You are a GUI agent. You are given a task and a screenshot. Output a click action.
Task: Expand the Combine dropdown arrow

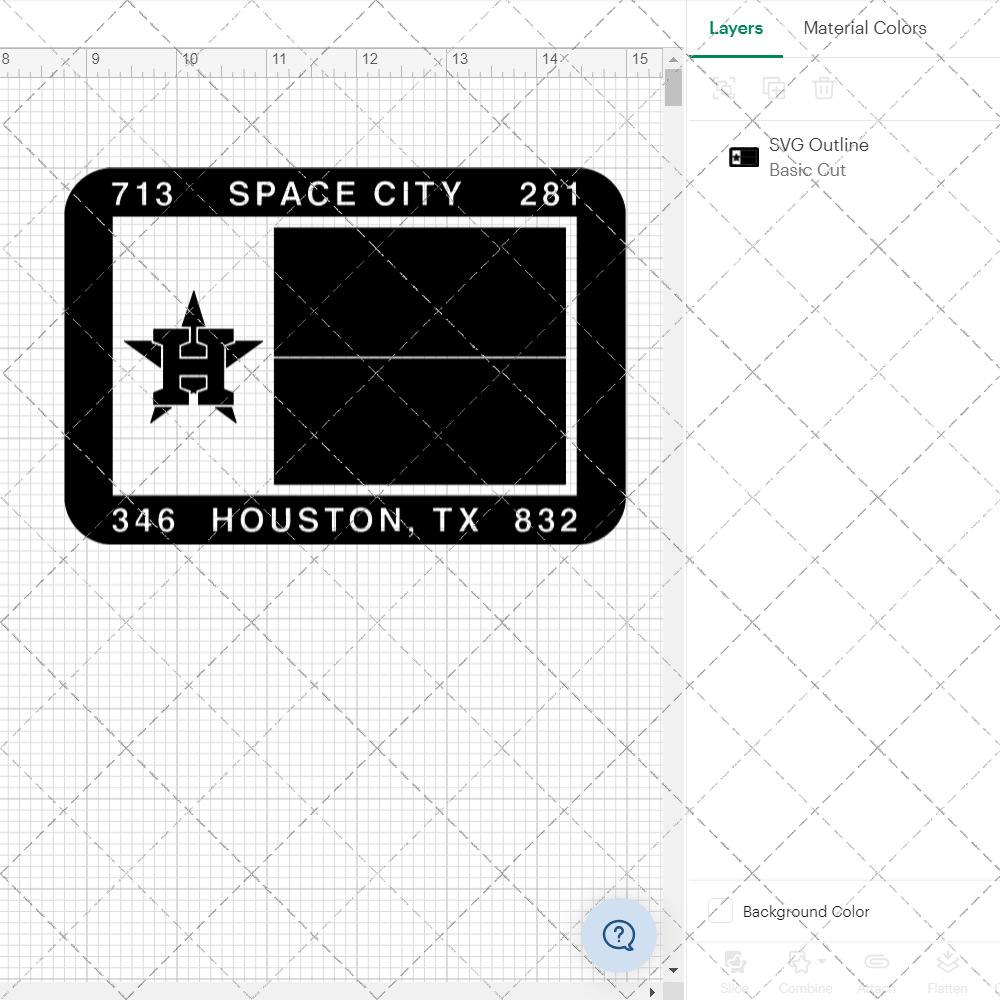point(822,961)
